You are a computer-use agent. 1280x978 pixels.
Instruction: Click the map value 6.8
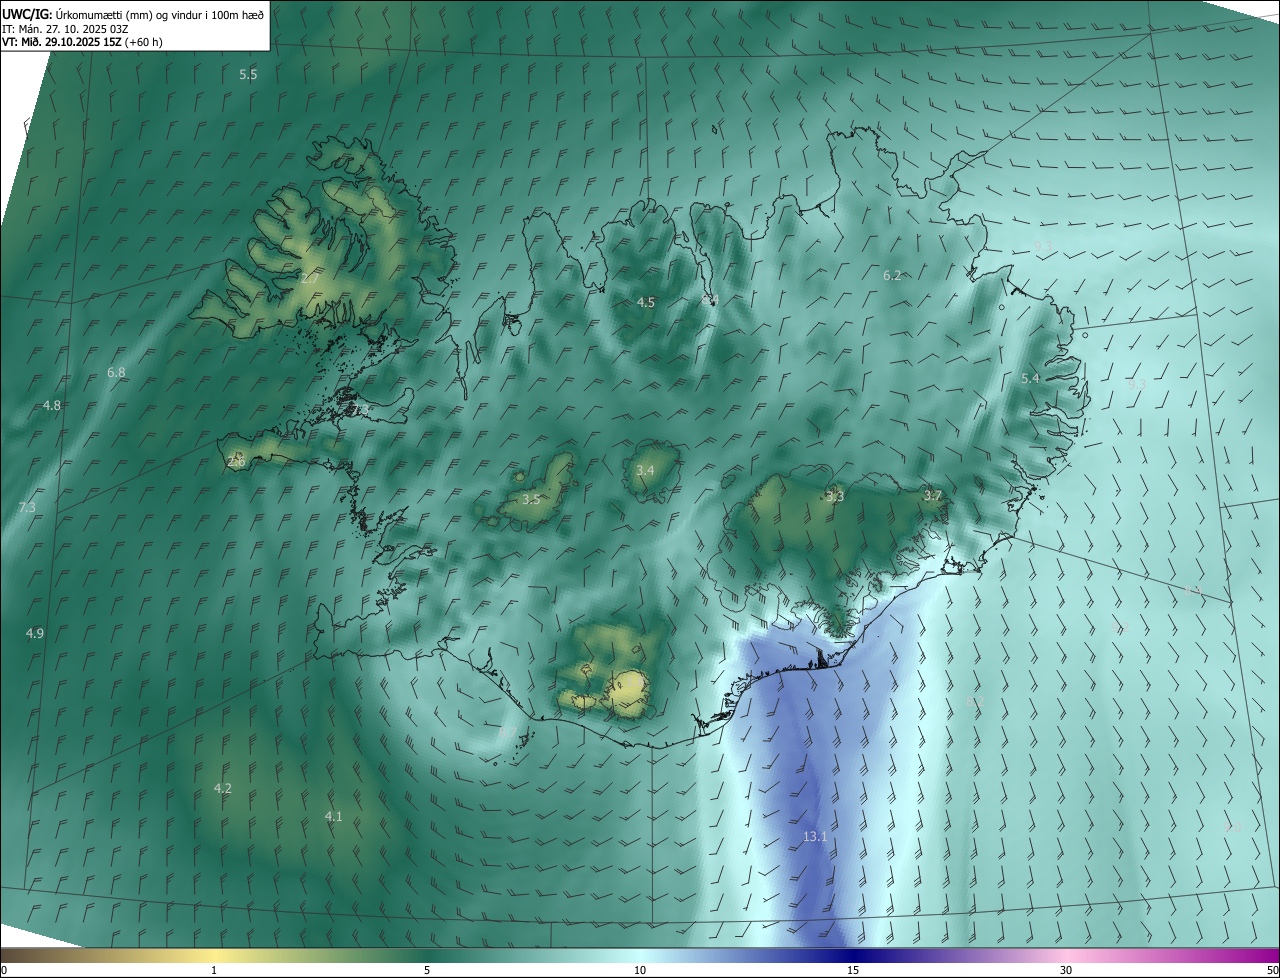pos(116,373)
